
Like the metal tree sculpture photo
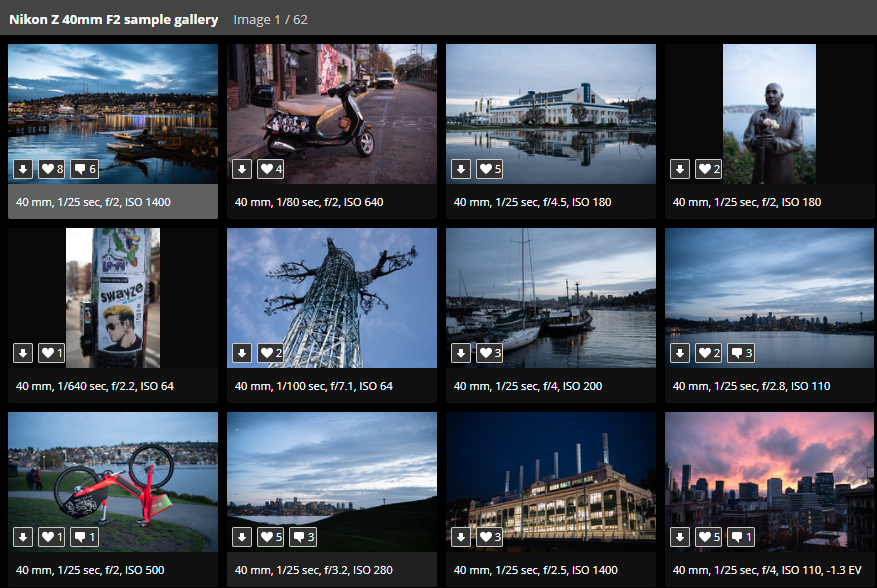[270, 352]
